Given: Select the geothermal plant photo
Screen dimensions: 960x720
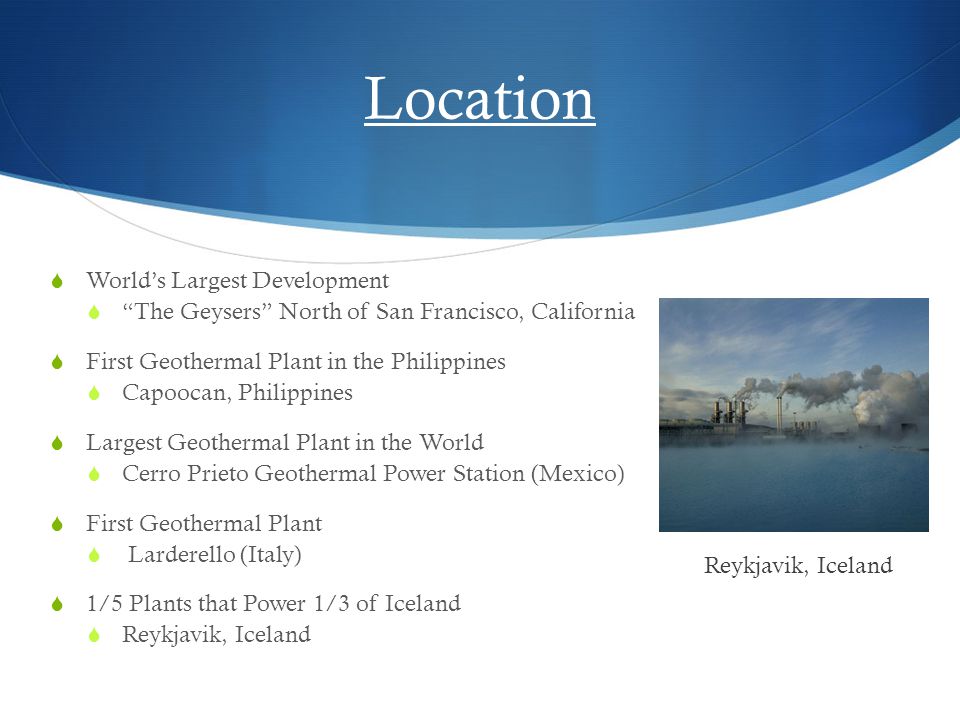Looking at the screenshot, I should (793, 414).
